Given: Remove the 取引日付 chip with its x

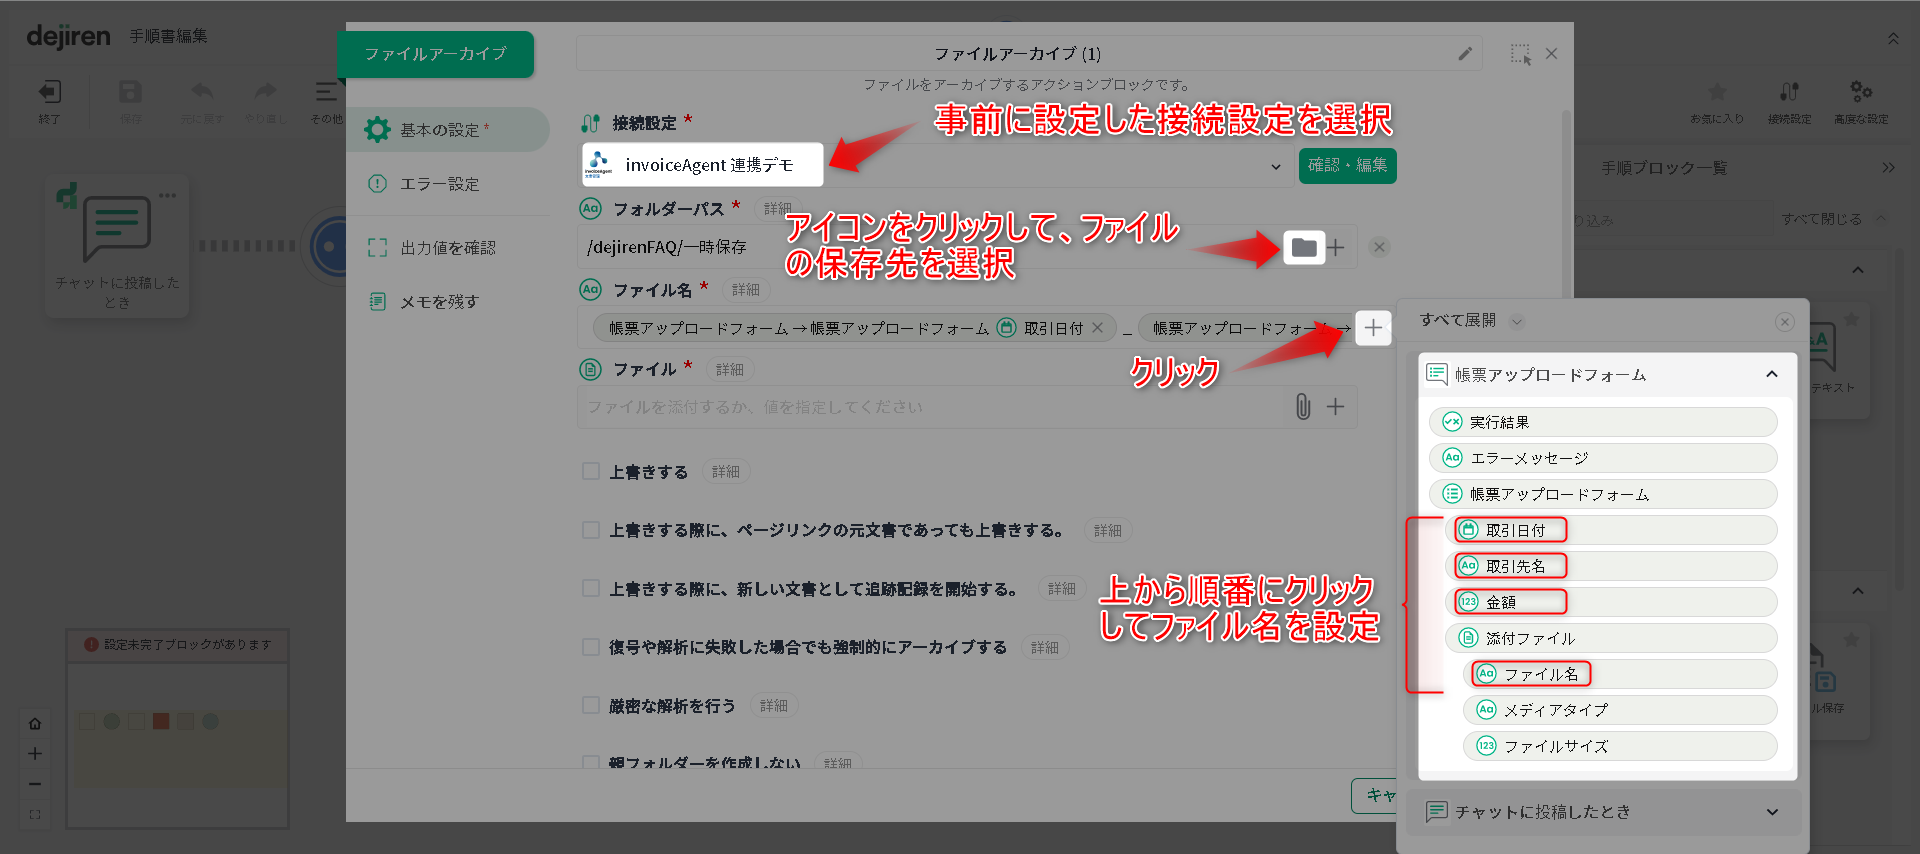Looking at the screenshot, I should pyautogui.click(x=1098, y=328).
